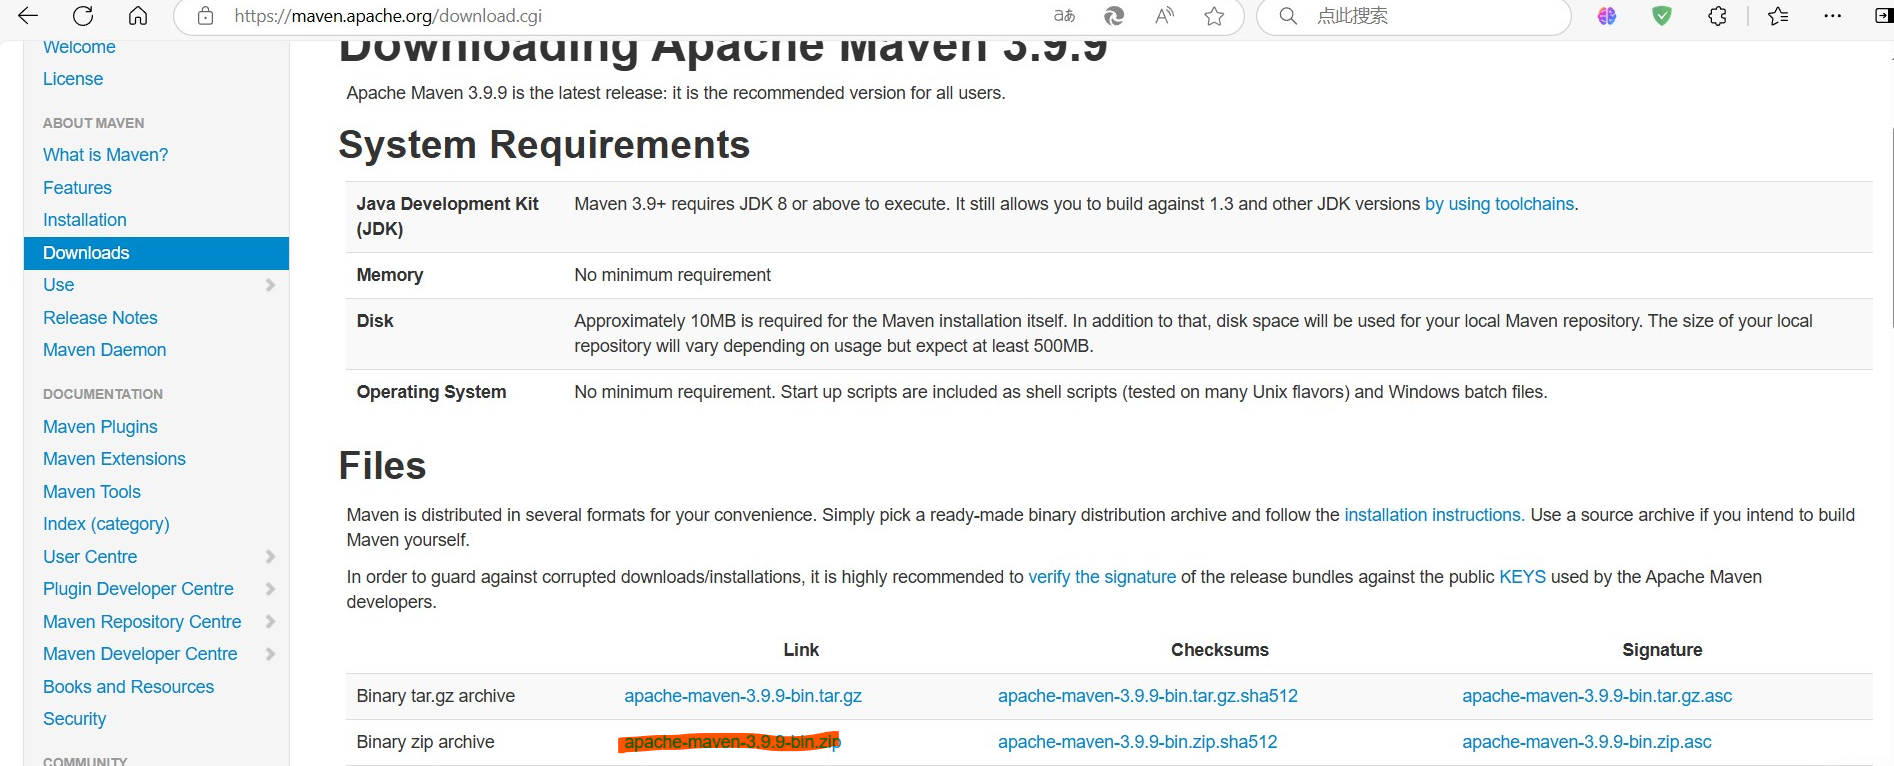Go to browser home page icon
The width and height of the screenshot is (1894, 766).
click(x=138, y=16)
